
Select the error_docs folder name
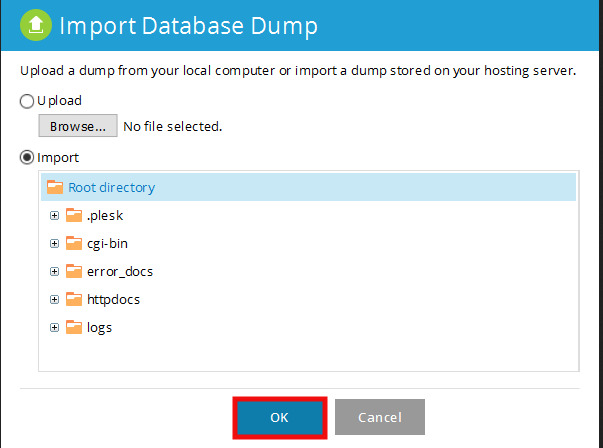click(x=120, y=272)
